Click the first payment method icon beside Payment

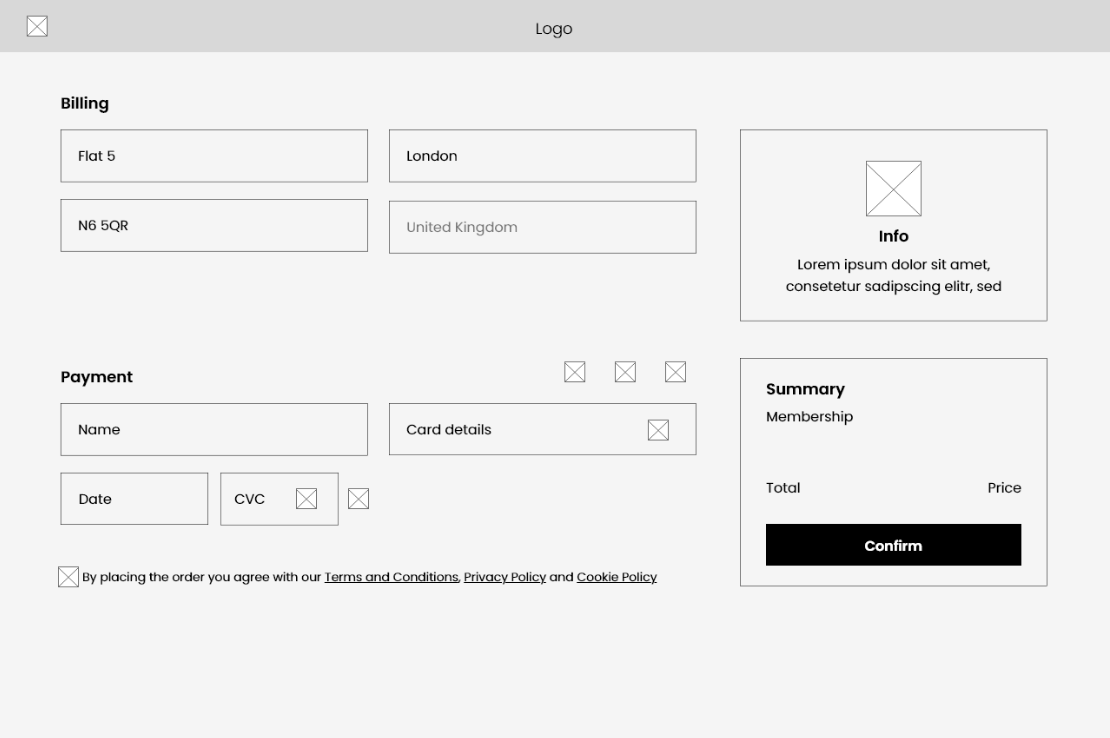(x=575, y=372)
